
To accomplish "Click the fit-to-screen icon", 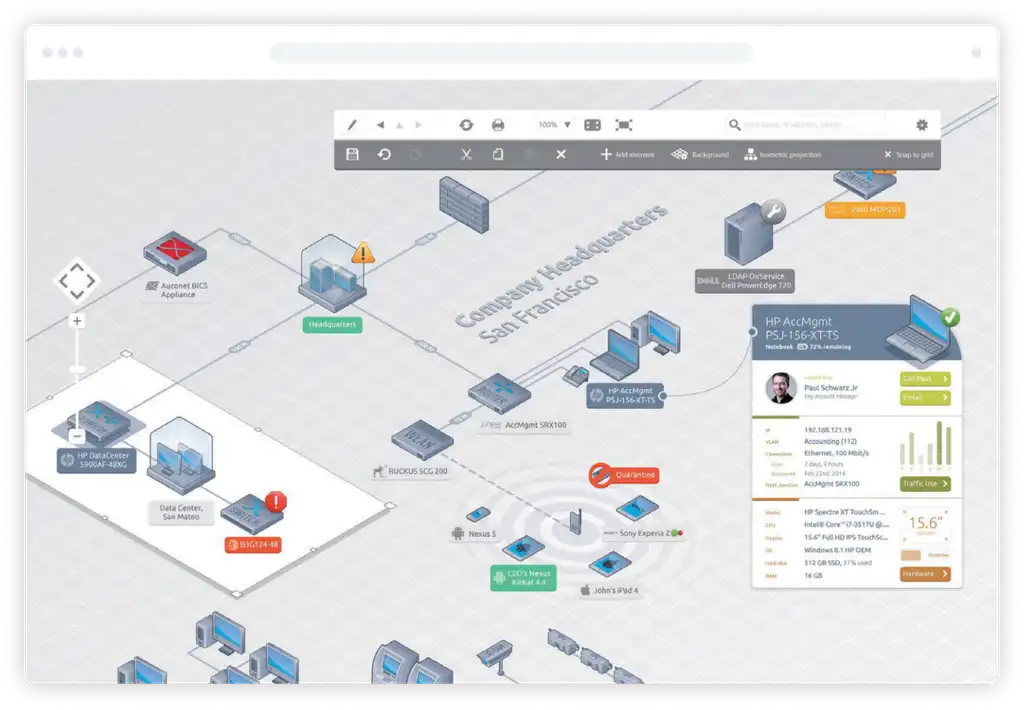I will coord(622,125).
